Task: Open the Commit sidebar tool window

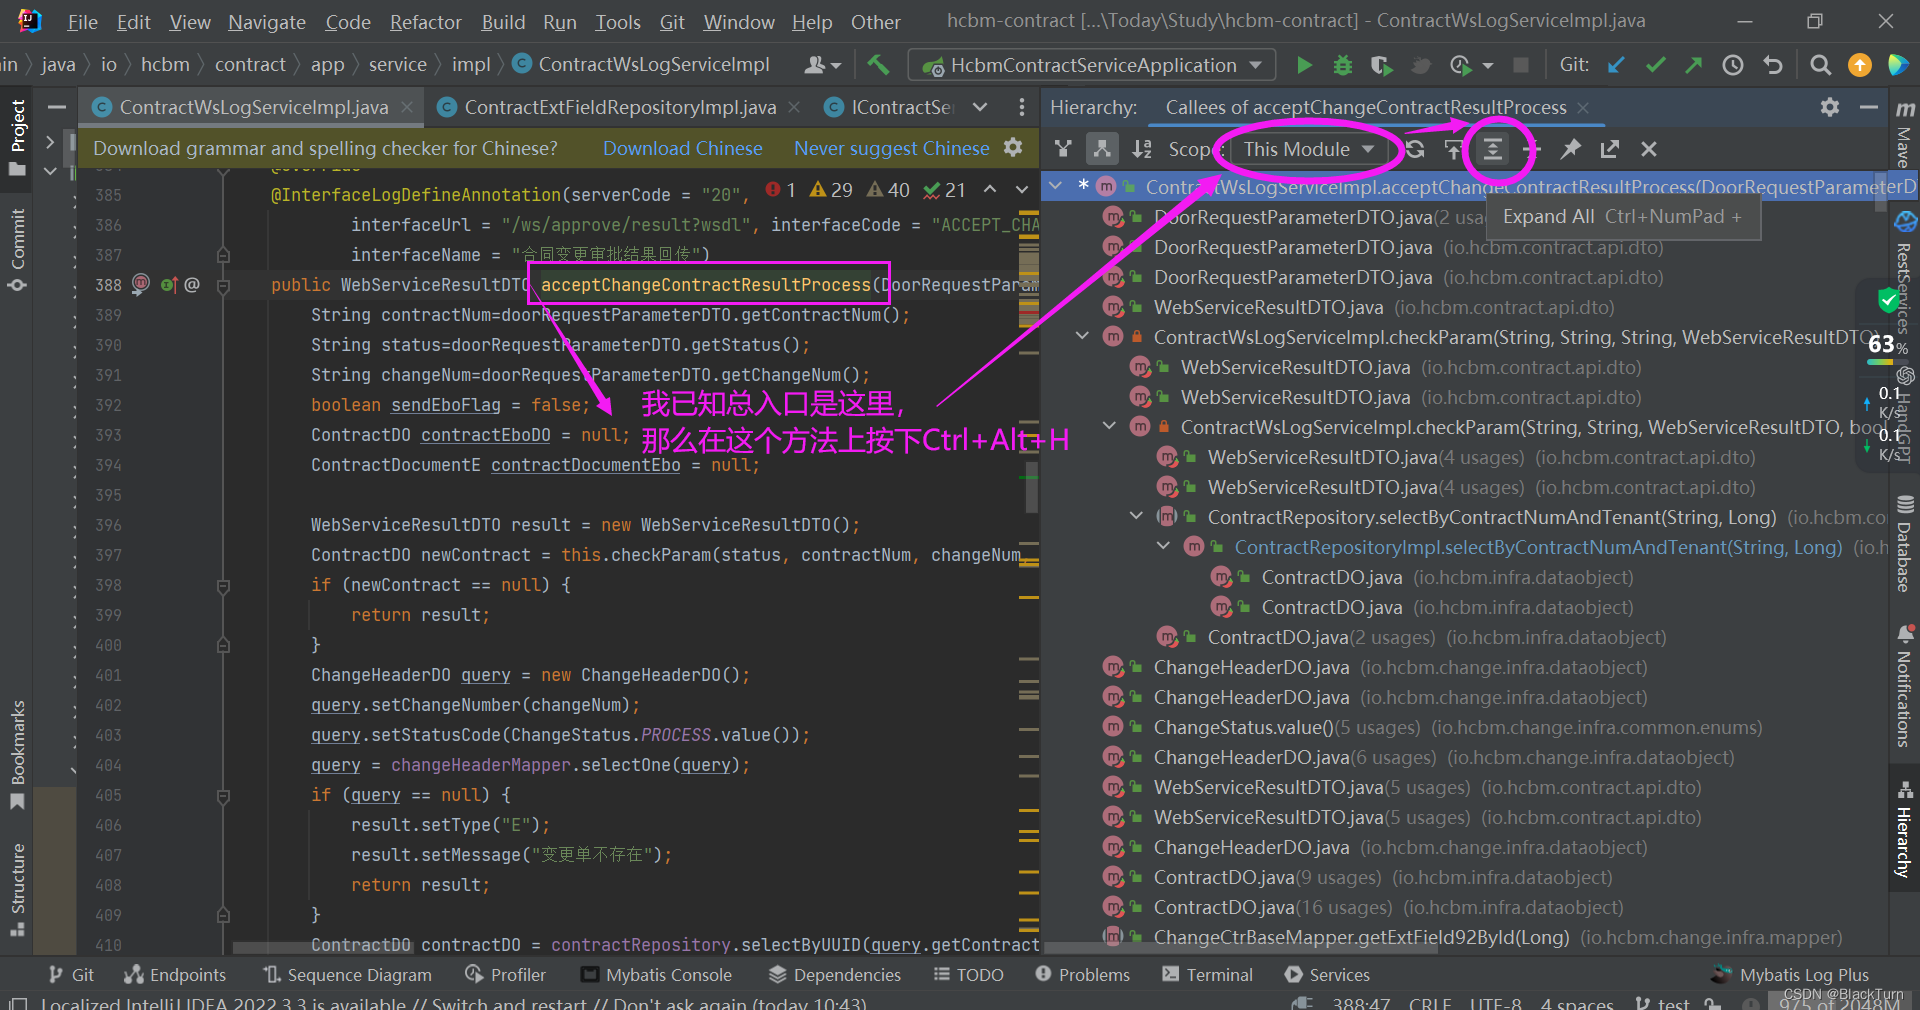Action: click(17, 250)
